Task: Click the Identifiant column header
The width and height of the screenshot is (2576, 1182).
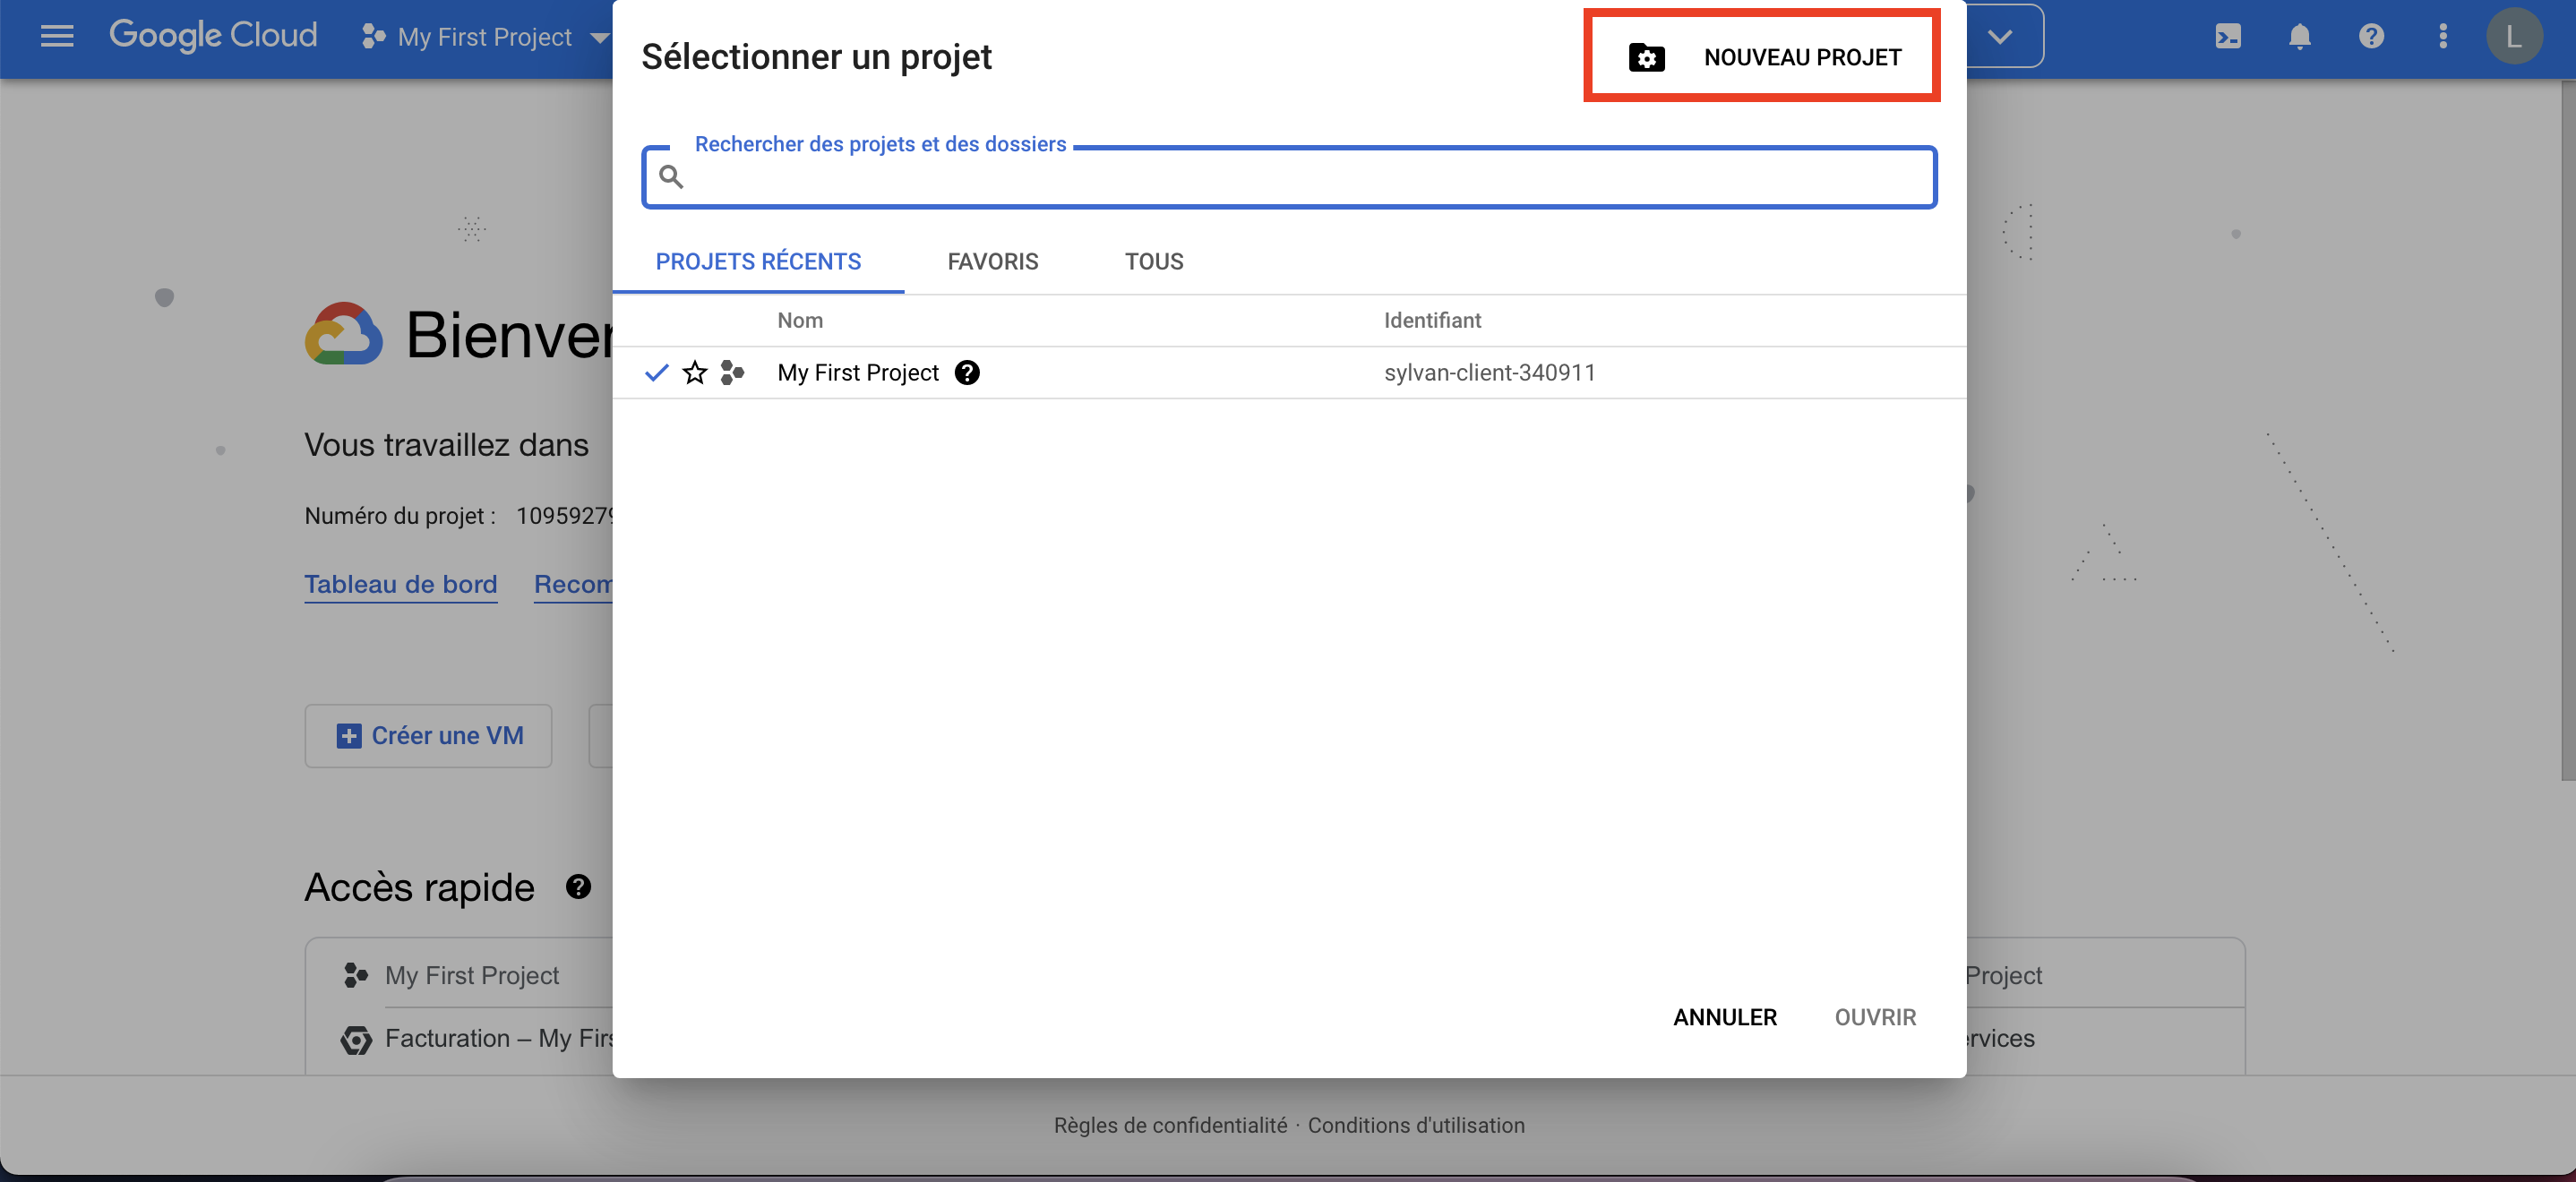Action: [1432, 321]
